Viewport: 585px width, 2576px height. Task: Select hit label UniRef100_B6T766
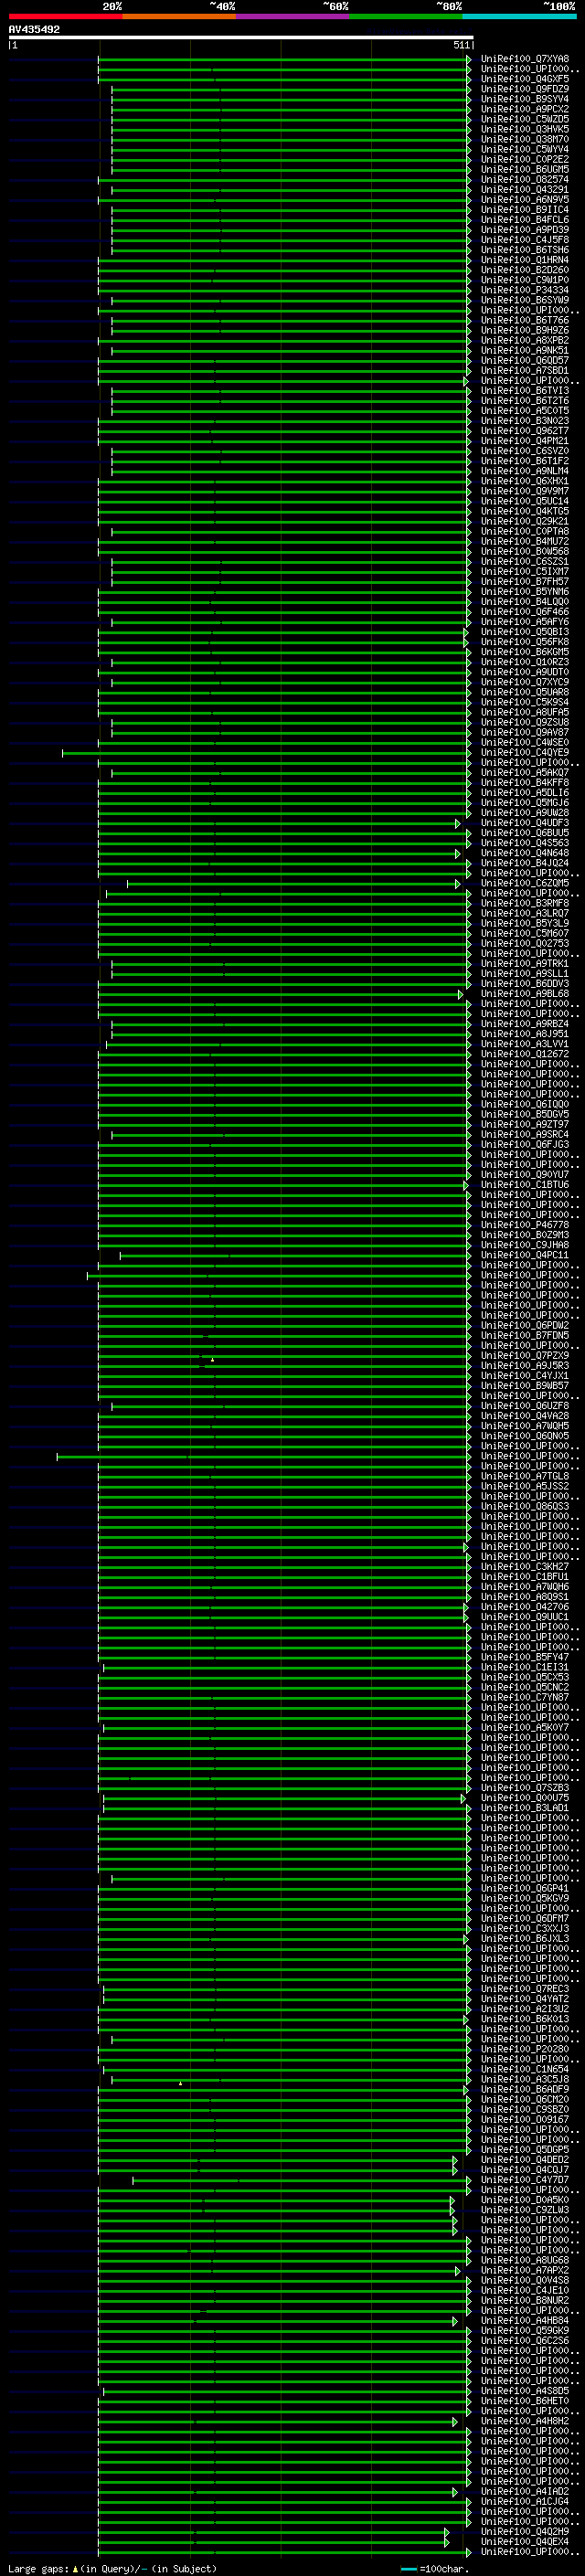[x=525, y=320]
